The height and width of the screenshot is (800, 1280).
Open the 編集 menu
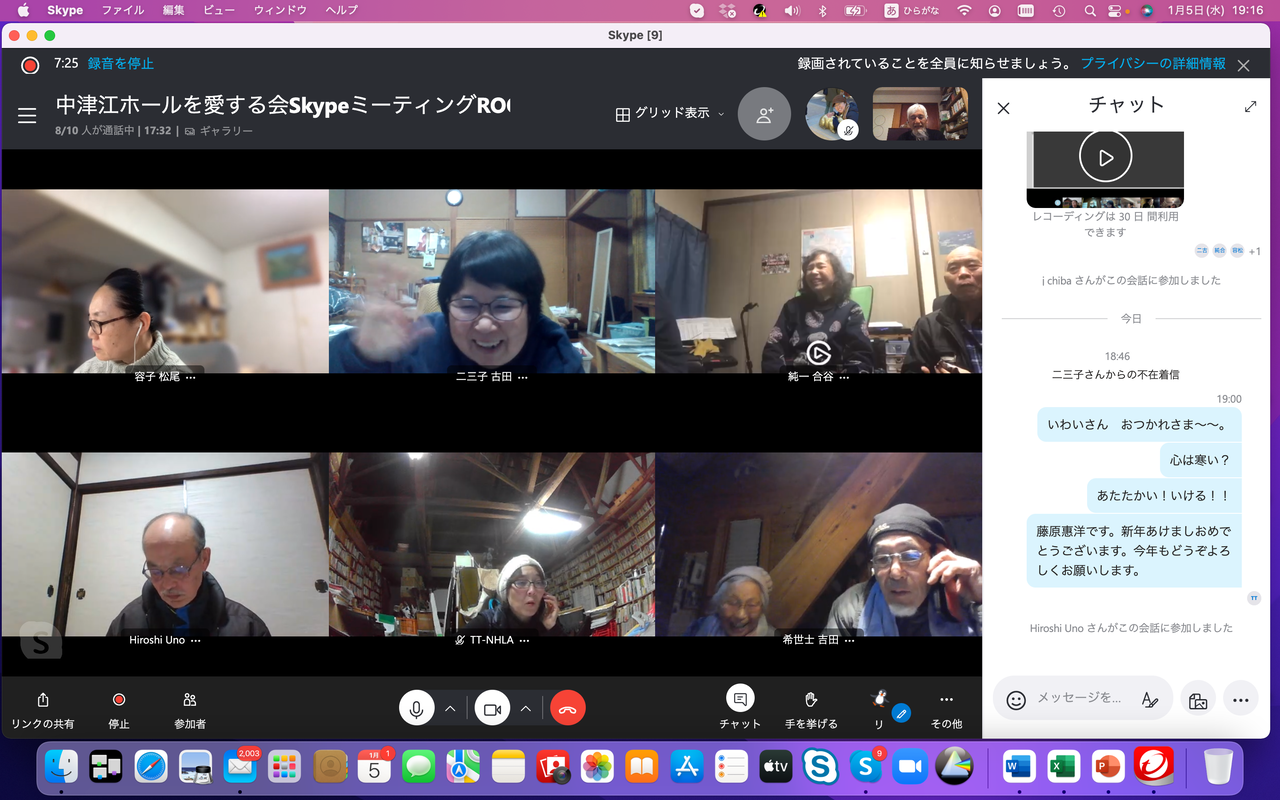[173, 10]
